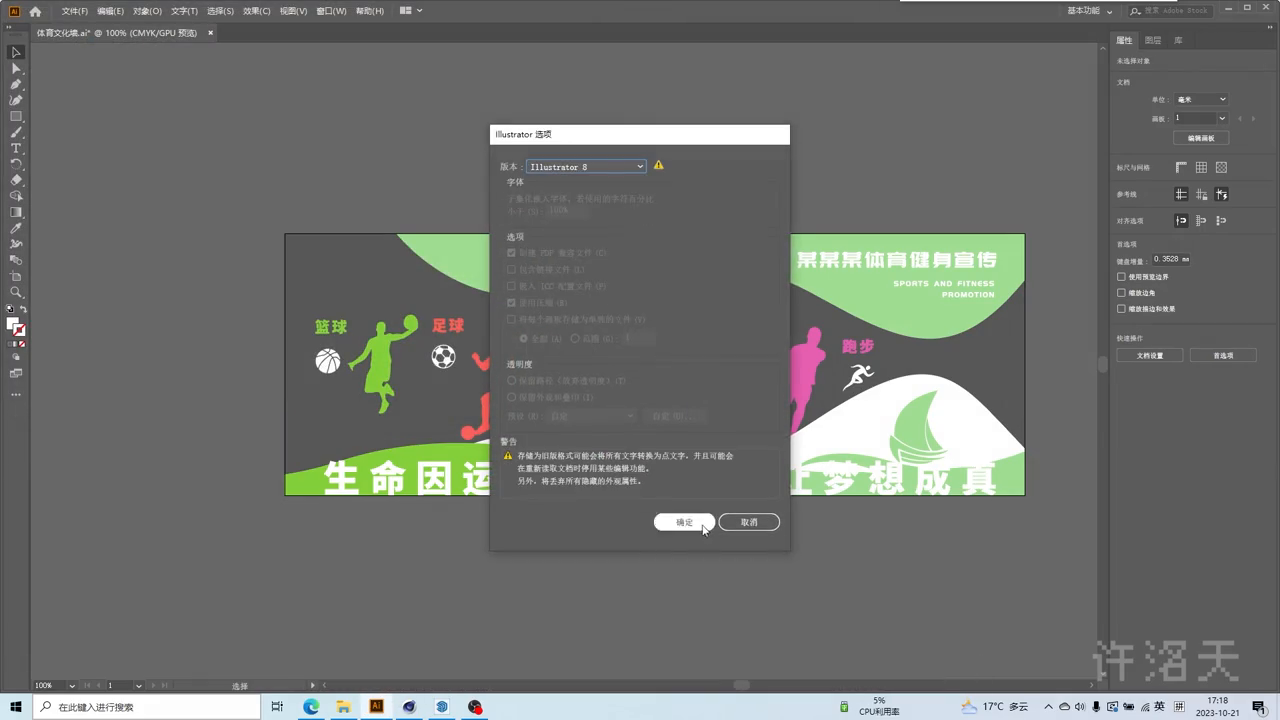The width and height of the screenshot is (1280, 720).
Task: Click the version warning triangle icon
Action: 658,165
